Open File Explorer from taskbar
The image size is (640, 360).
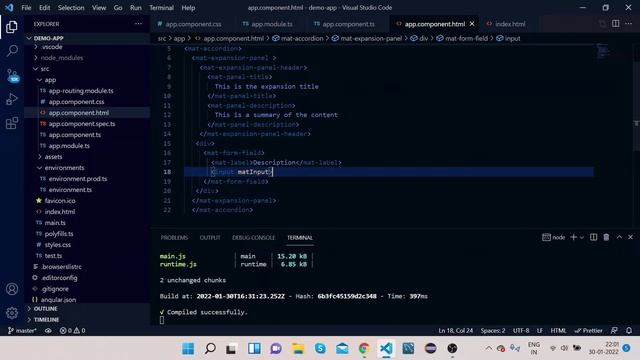click(x=298, y=348)
